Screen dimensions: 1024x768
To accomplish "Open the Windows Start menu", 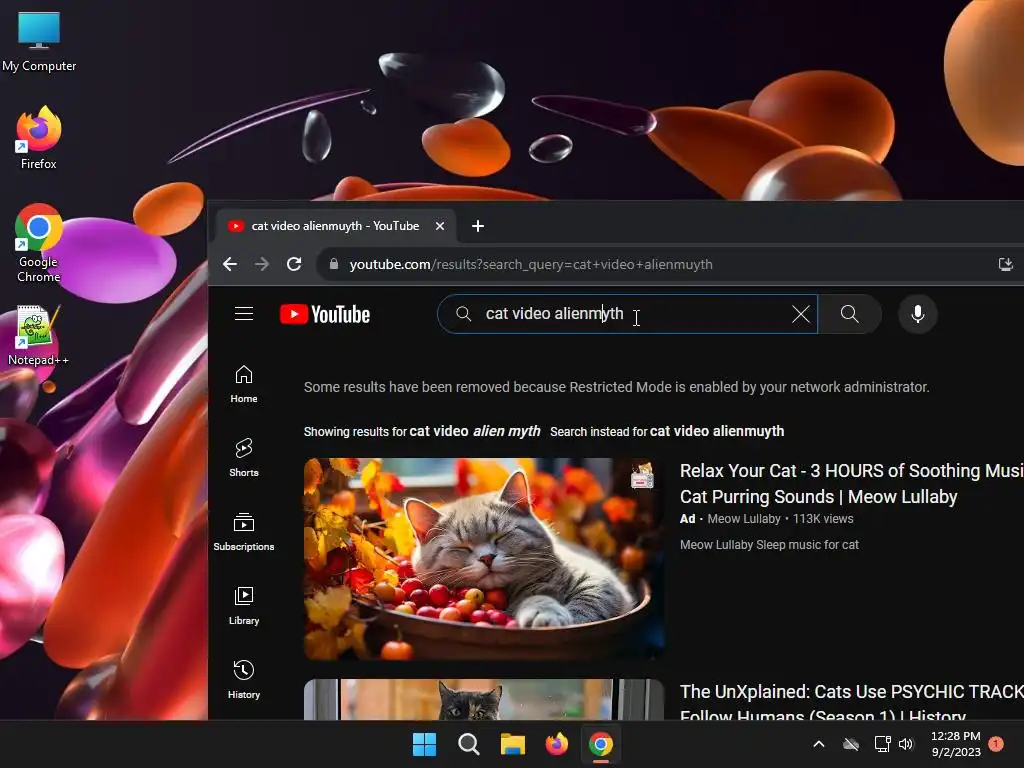I will (x=424, y=744).
